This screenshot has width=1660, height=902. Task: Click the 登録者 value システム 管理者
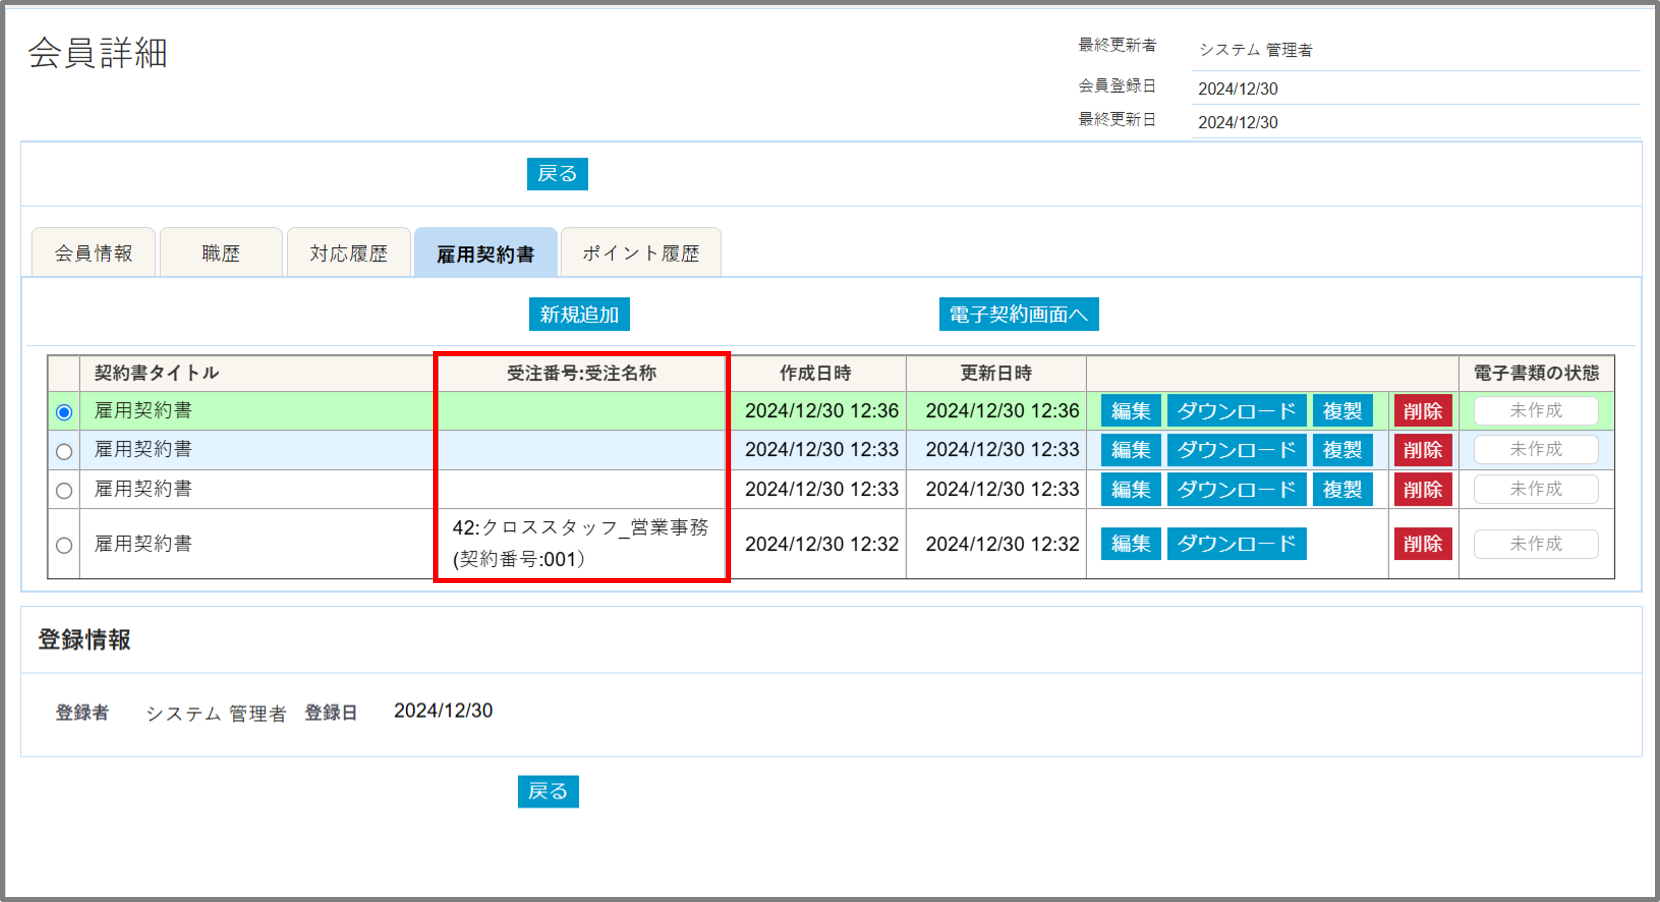[216, 713]
